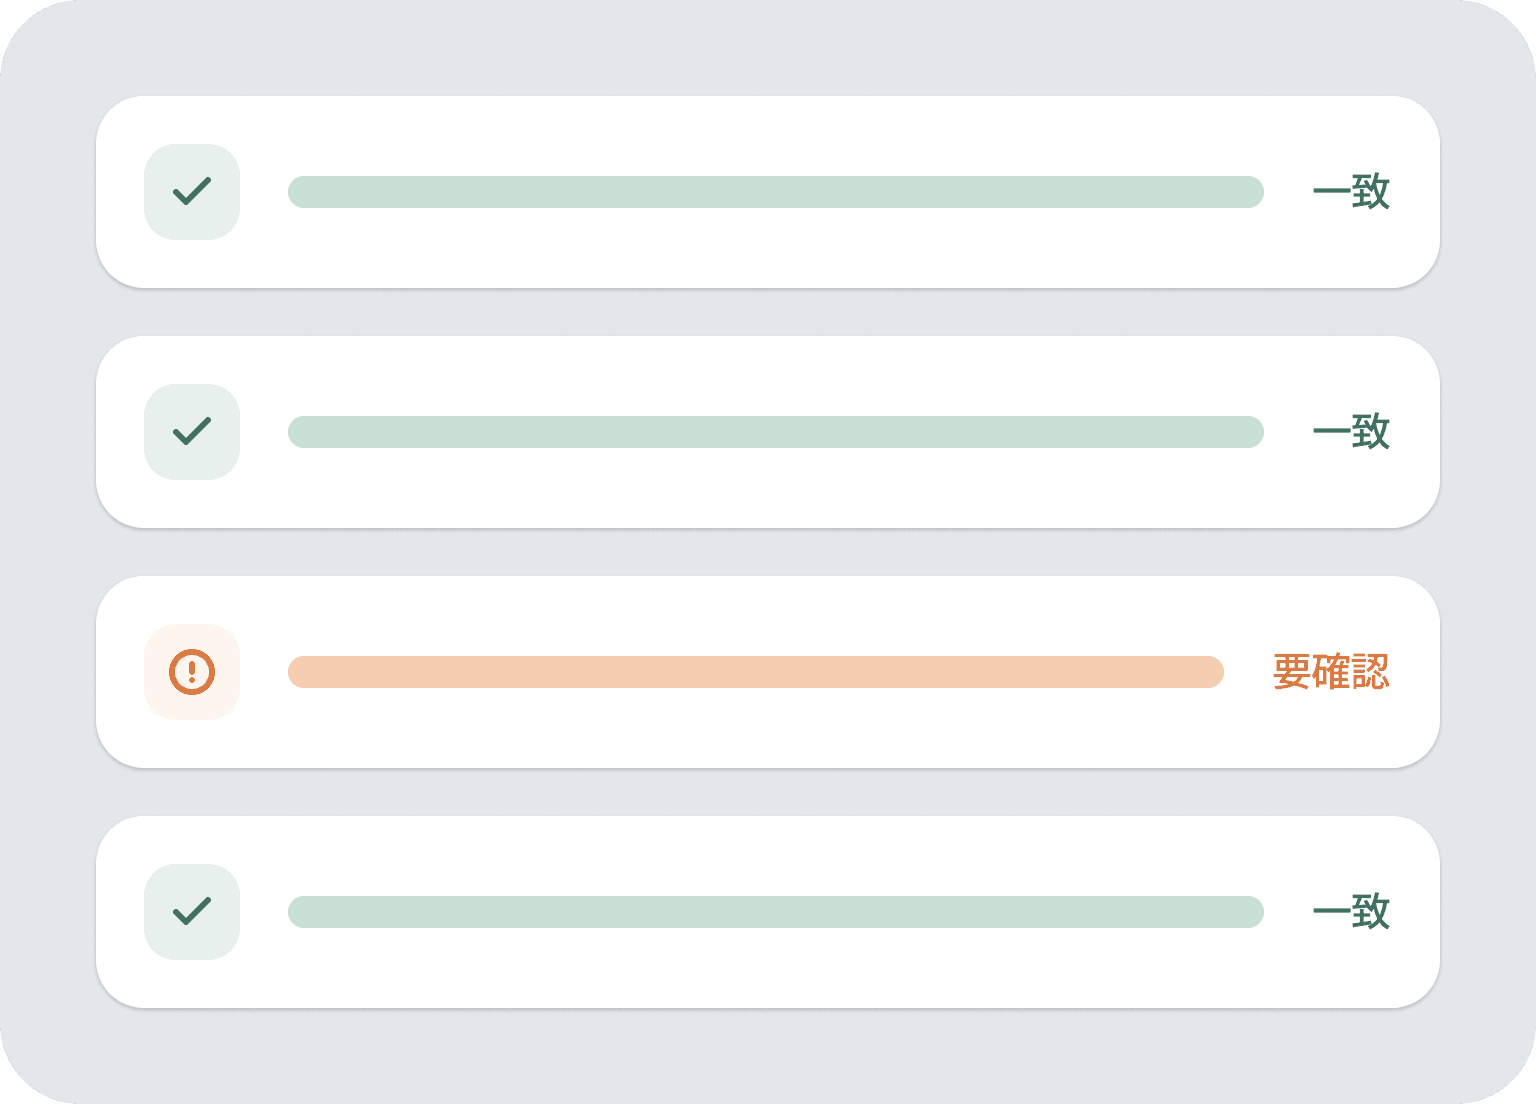The height and width of the screenshot is (1104, 1536).
Task: Open the orange 要確認 status label
Action: click(x=1331, y=672)
